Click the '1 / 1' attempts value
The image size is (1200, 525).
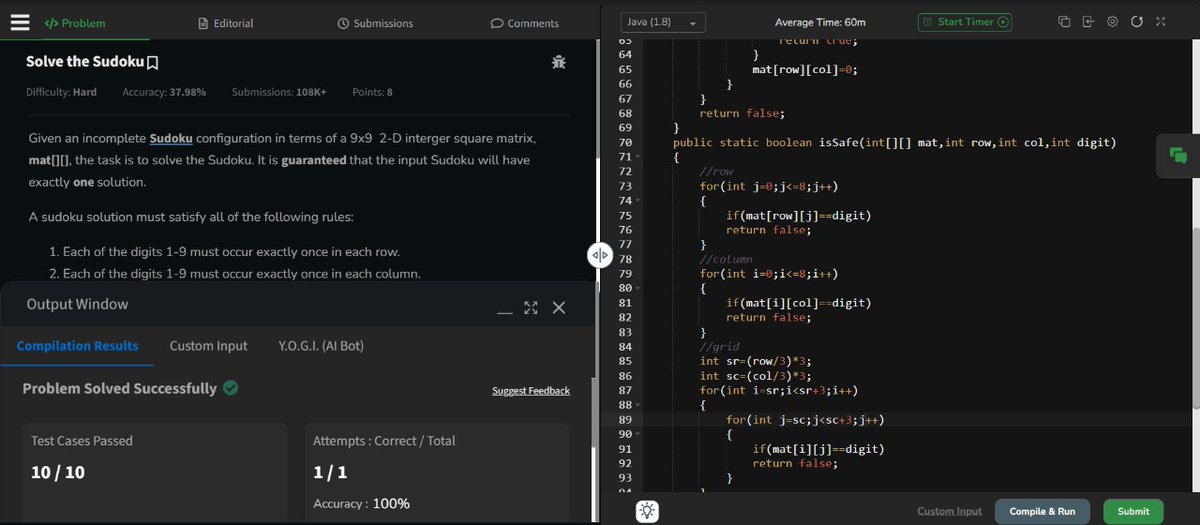[330, 472]
